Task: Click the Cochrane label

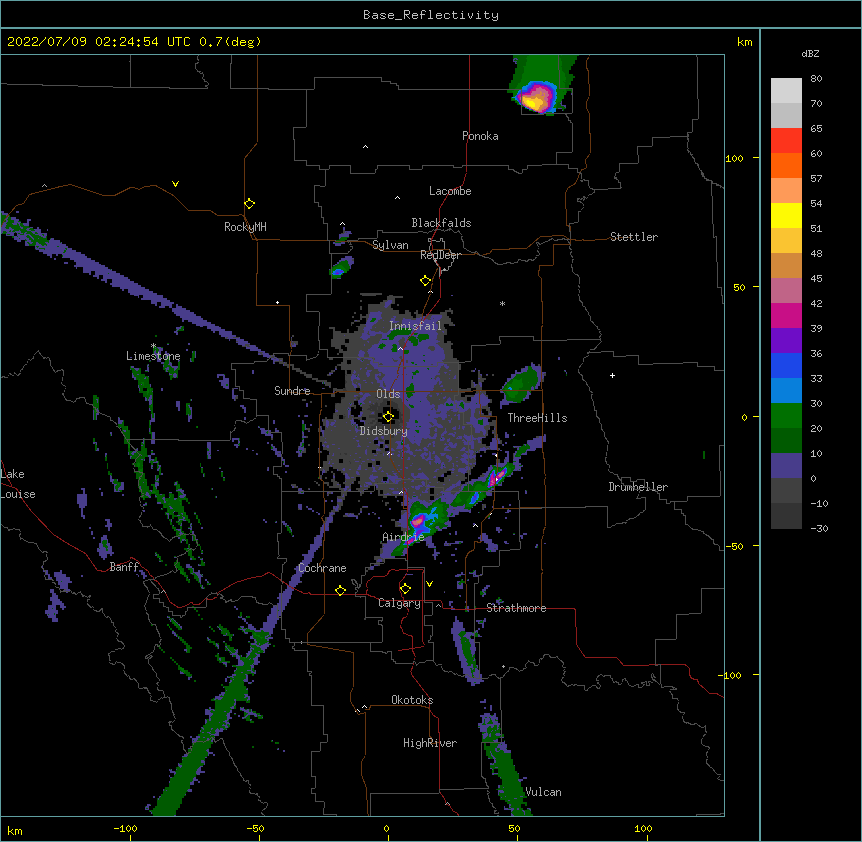Action: click(322, 568)
